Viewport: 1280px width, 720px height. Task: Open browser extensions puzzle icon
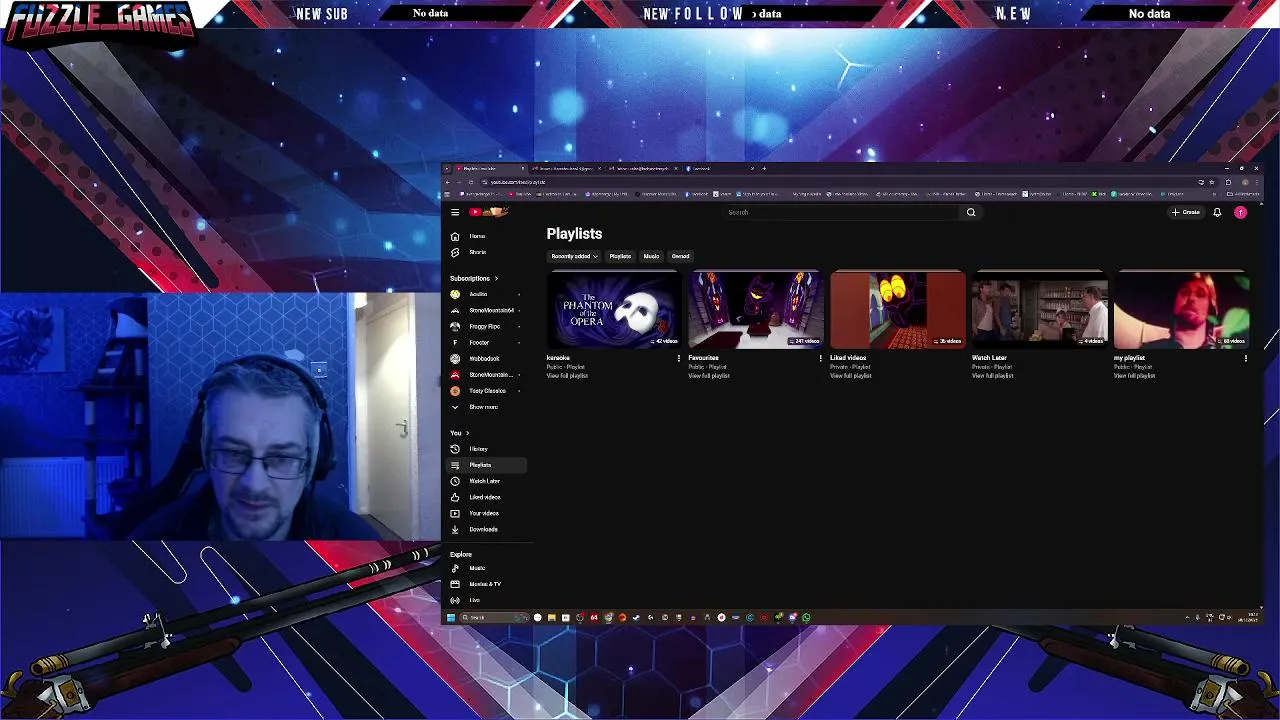(x=1228, y=182)
